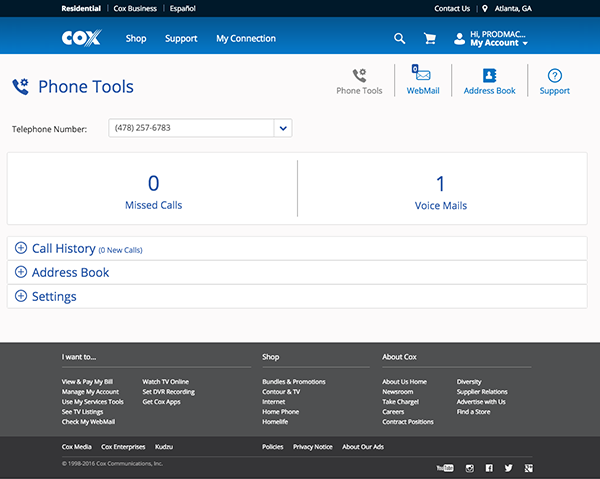Click Careers footer link

(393, 412)
